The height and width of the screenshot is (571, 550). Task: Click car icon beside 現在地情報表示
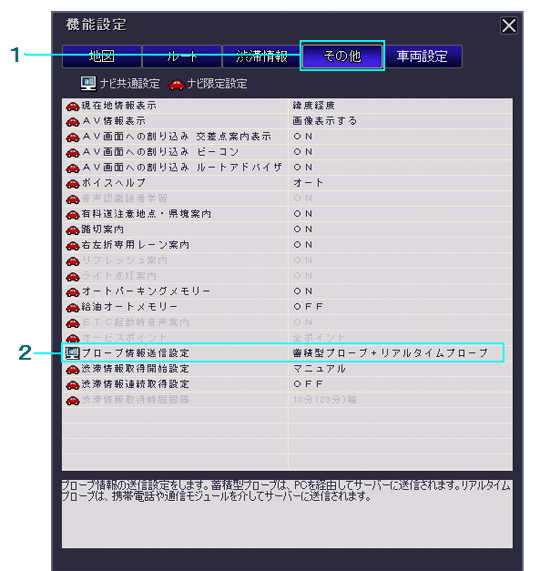click(x=72, y=106)
